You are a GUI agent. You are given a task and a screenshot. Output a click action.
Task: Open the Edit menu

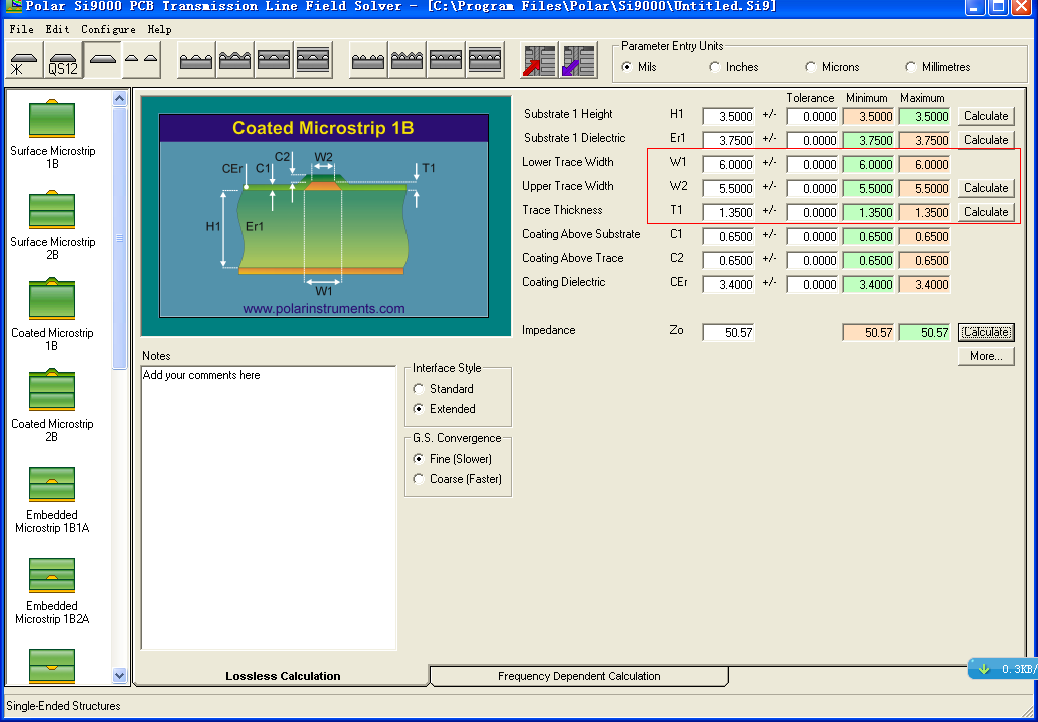pos(58,29)
